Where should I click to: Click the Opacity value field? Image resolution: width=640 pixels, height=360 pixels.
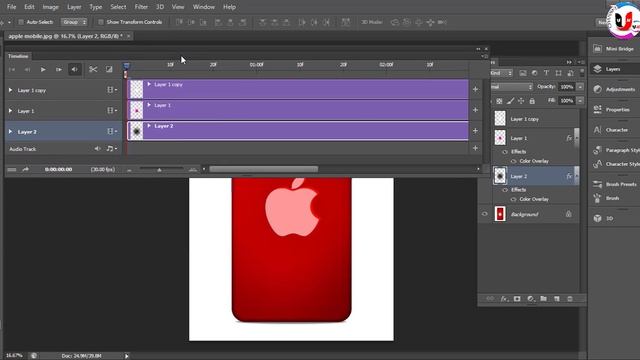(x=567, y=87)
